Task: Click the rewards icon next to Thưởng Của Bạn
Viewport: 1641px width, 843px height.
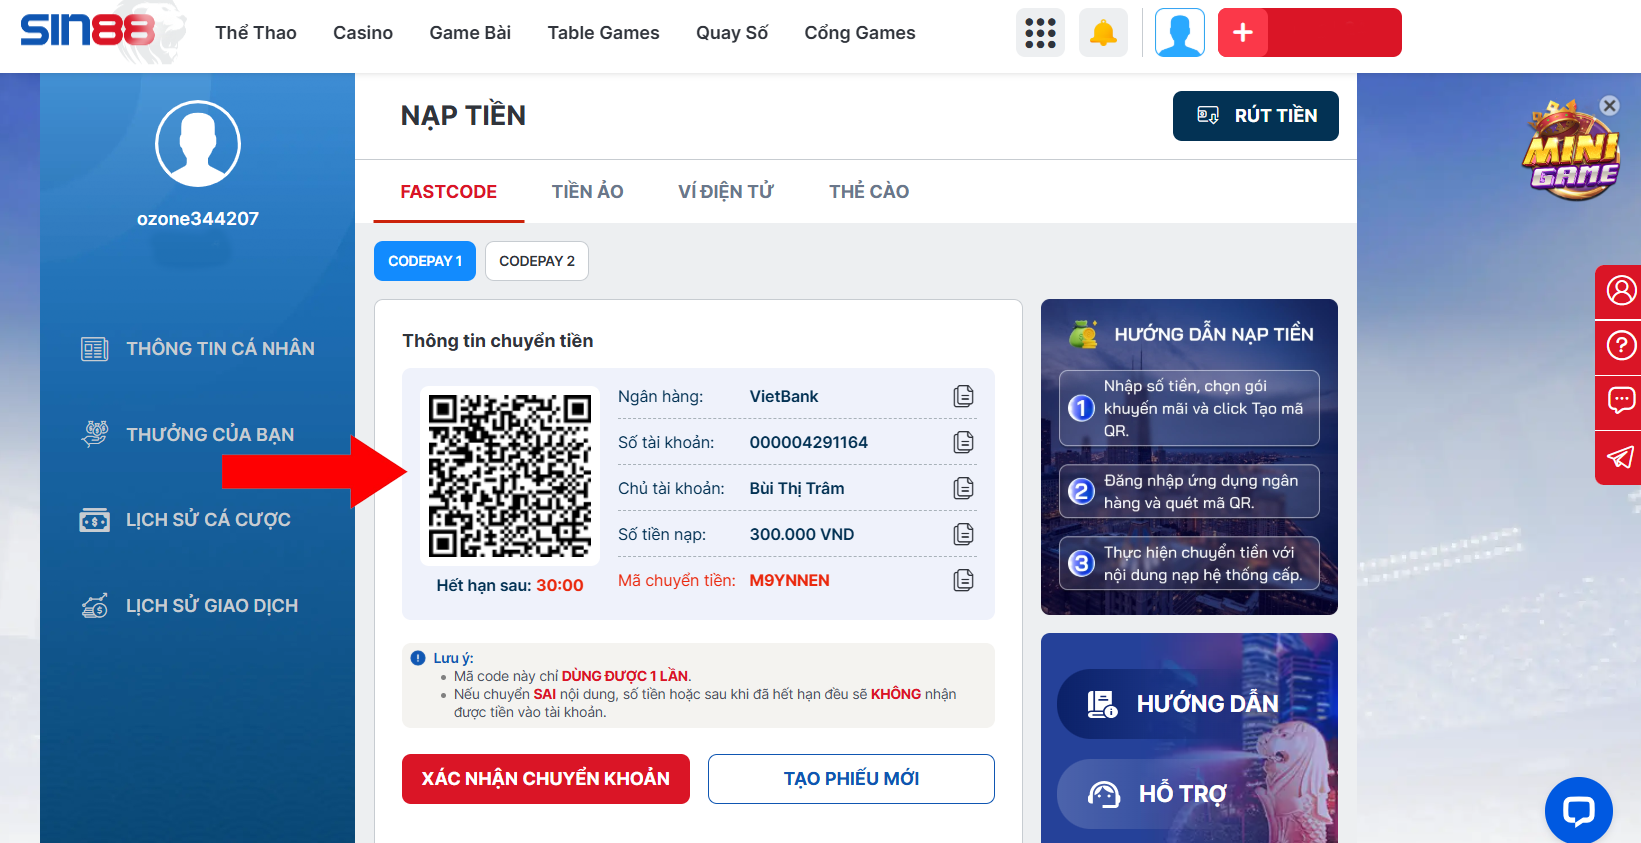Action: (x=95, y=434)
